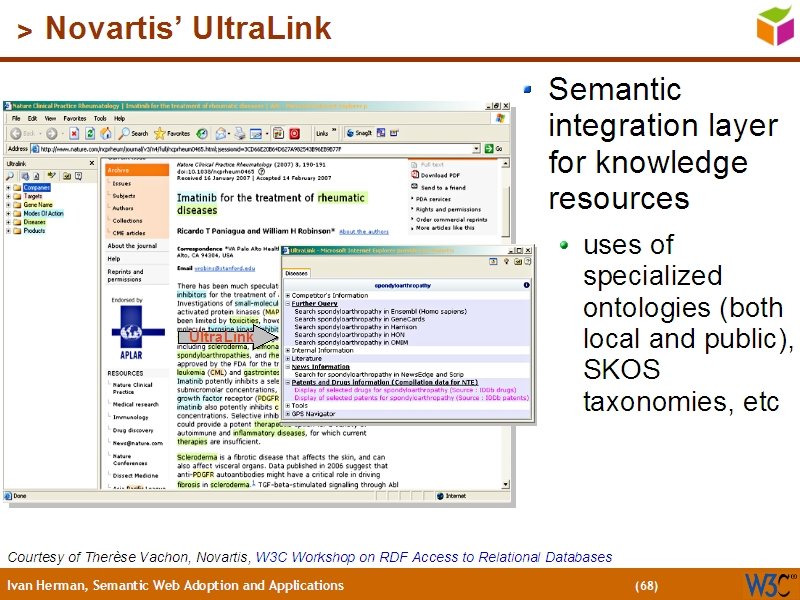Click the Ultralink panel magnifier icon
The image size is (800, 600).
pyautogui.click(x=9, y=177)
